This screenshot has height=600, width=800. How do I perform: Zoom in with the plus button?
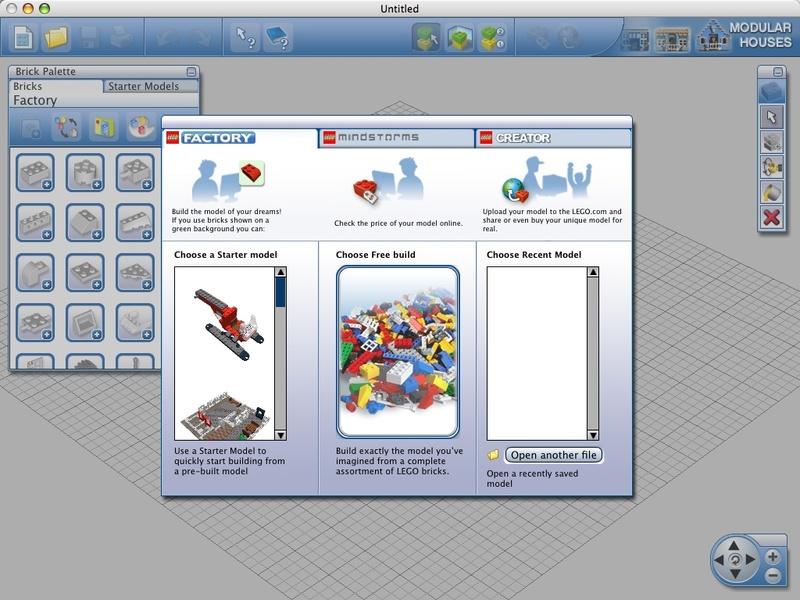coord(772,557)
